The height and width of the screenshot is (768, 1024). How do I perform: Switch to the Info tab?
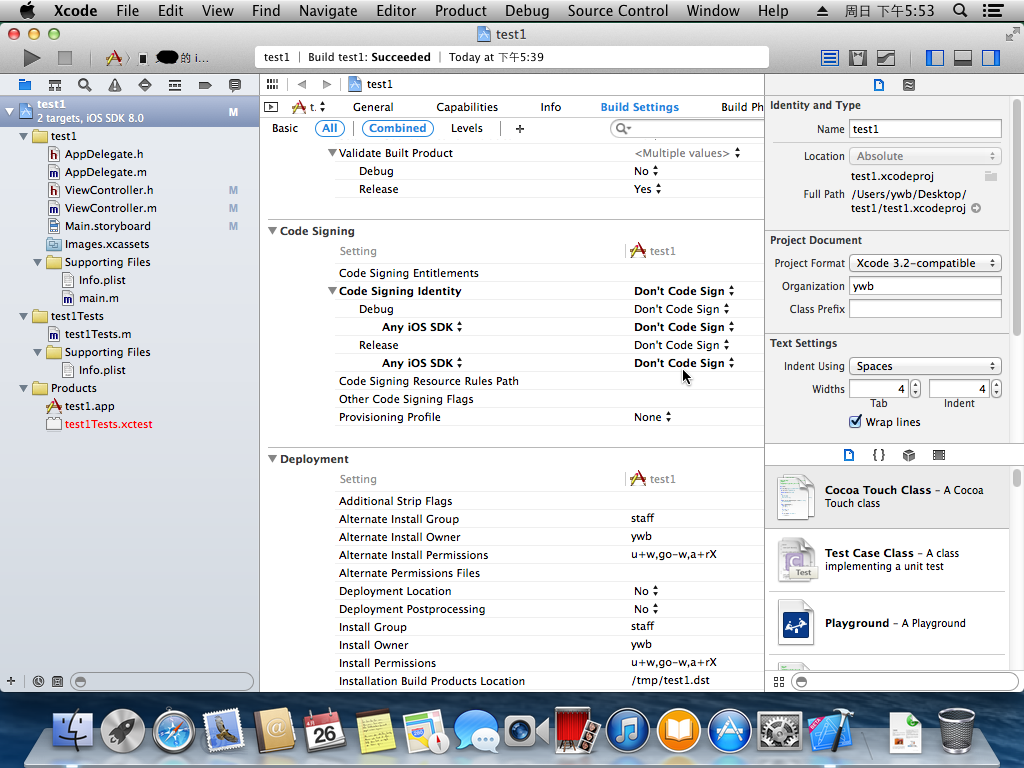coord(551,107)
